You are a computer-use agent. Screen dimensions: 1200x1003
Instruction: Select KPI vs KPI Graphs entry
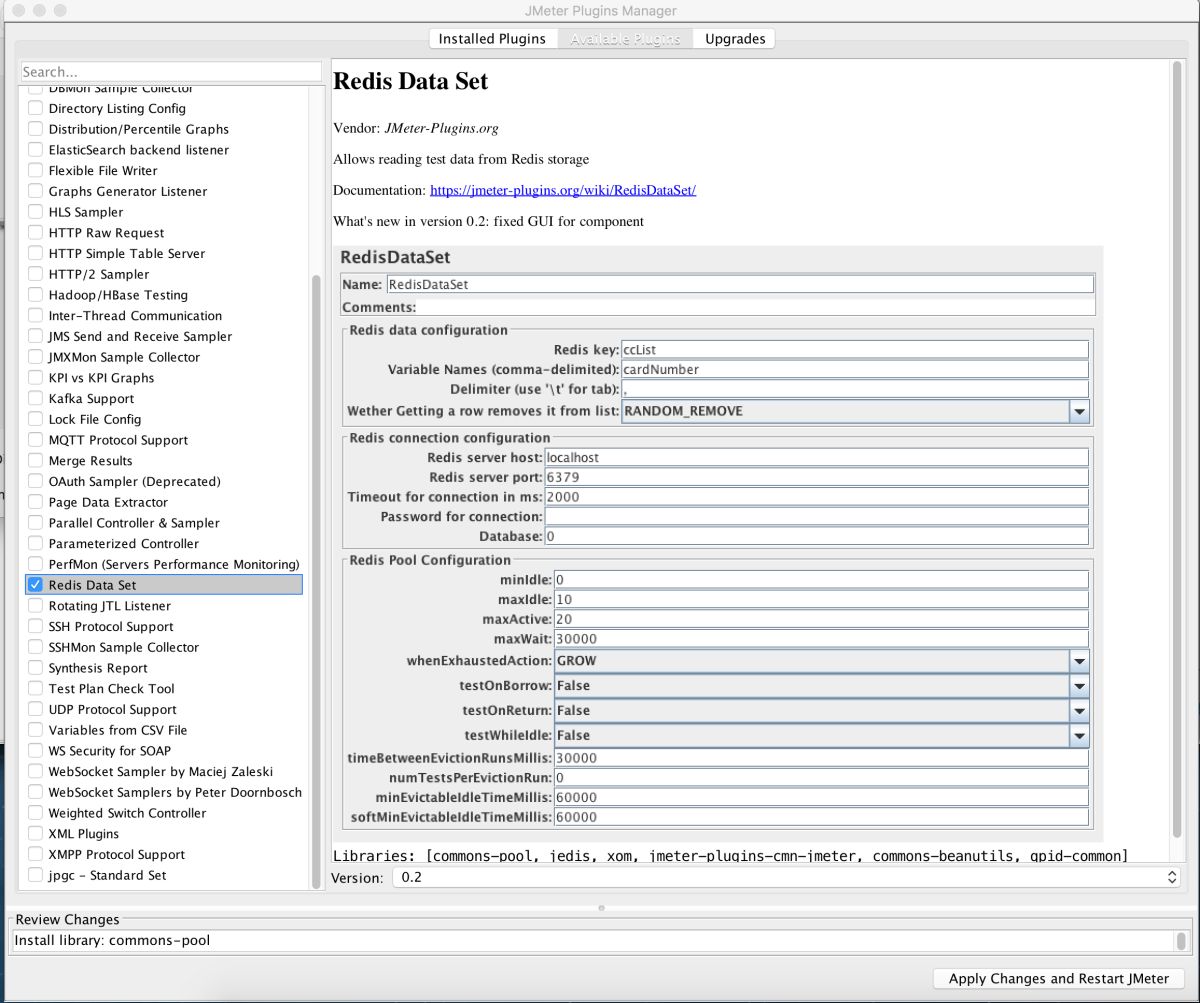click(101, 378)
